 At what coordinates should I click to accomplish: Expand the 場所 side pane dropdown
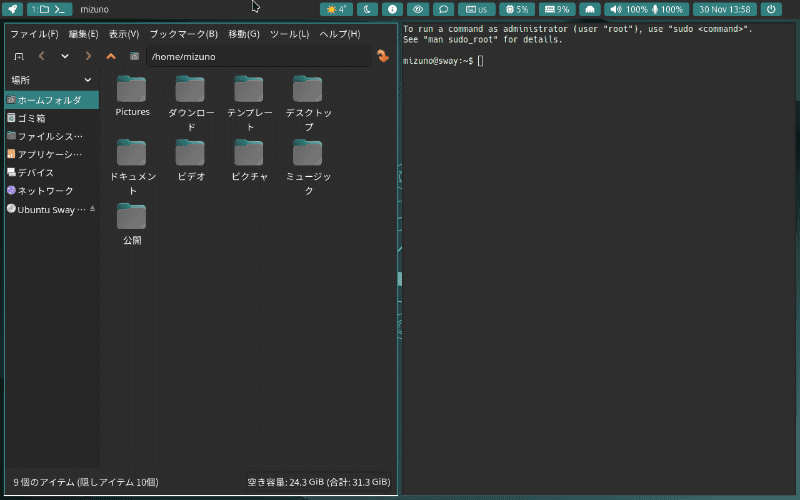point(88,80)
